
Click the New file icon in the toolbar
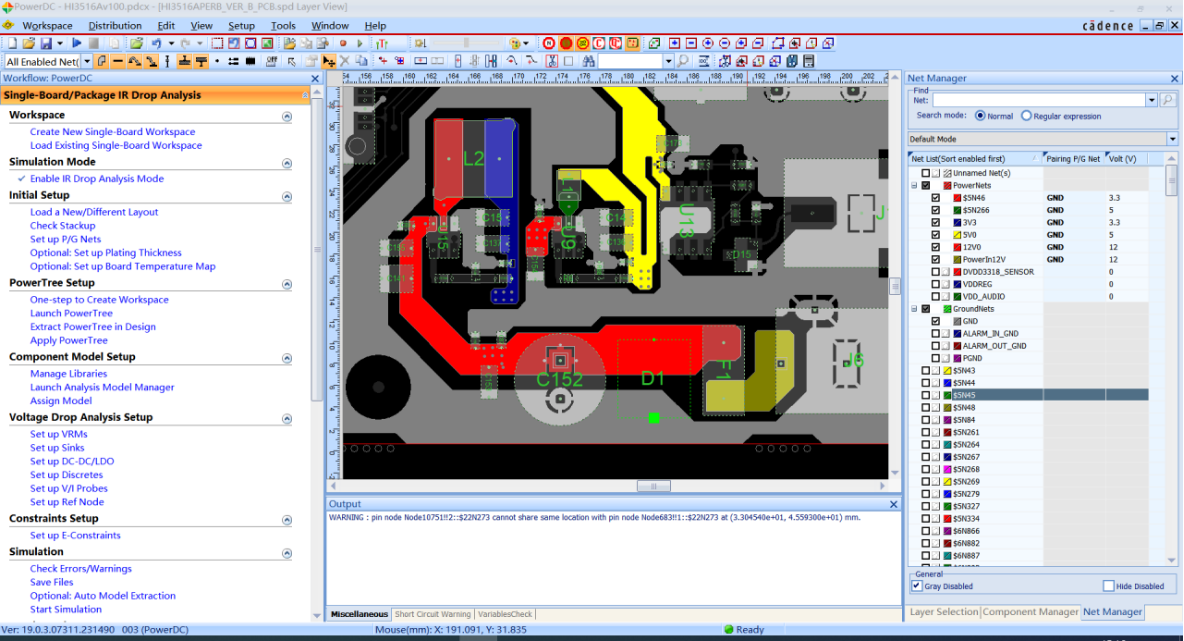12,43
